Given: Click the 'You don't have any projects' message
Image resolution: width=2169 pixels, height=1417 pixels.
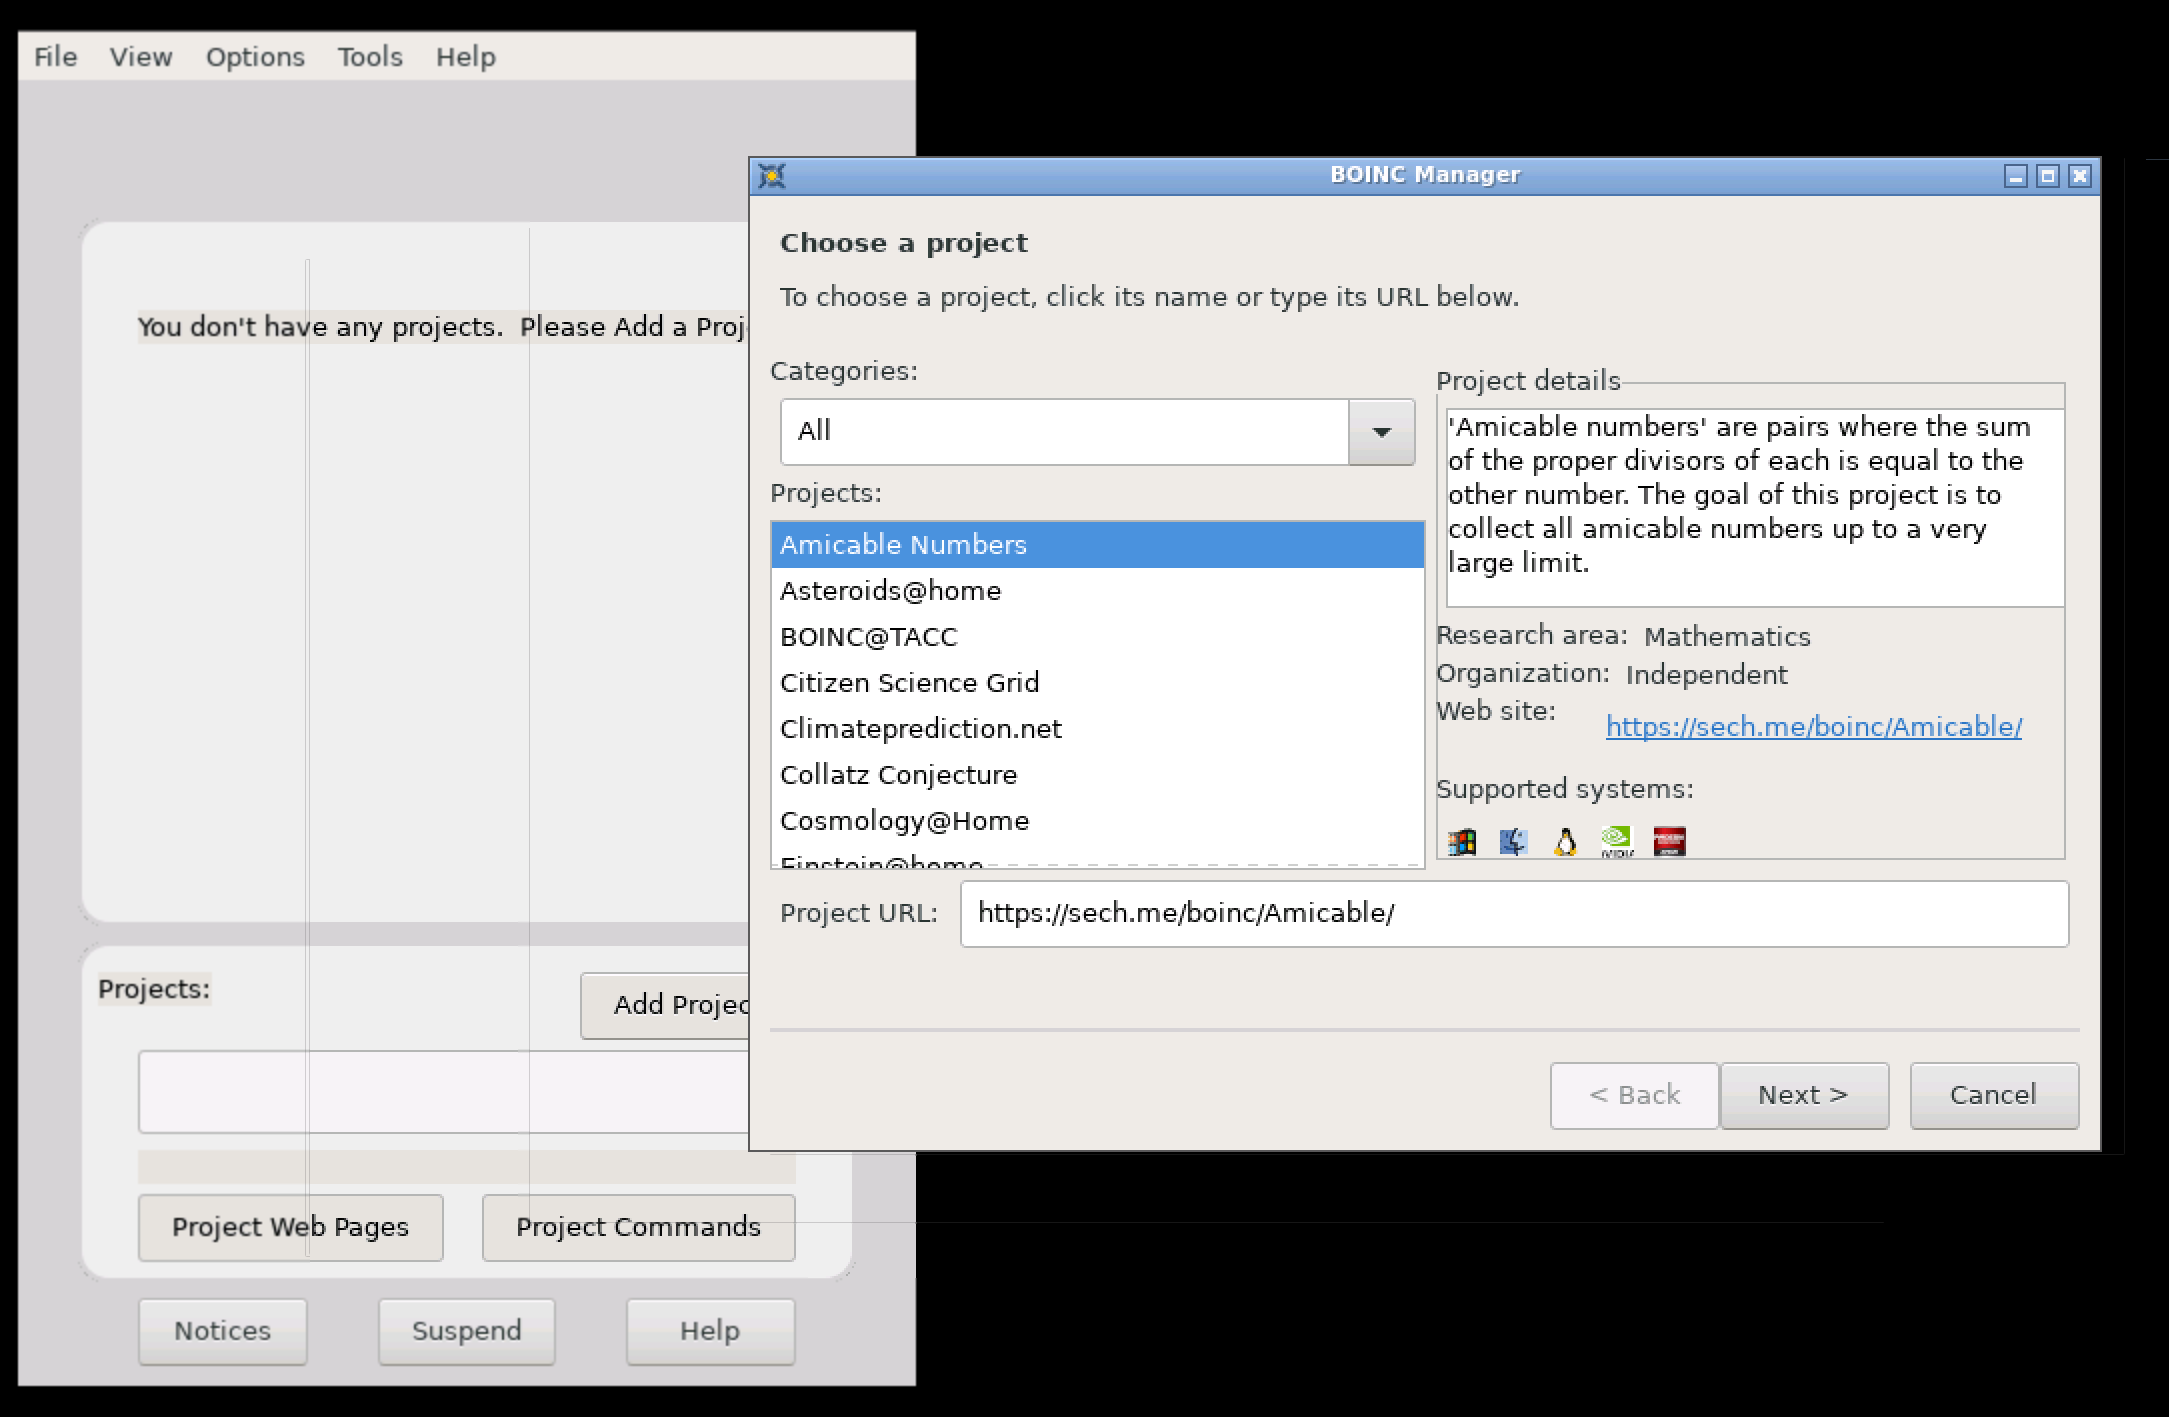Looking at the screenshot, I should point(442,327).
